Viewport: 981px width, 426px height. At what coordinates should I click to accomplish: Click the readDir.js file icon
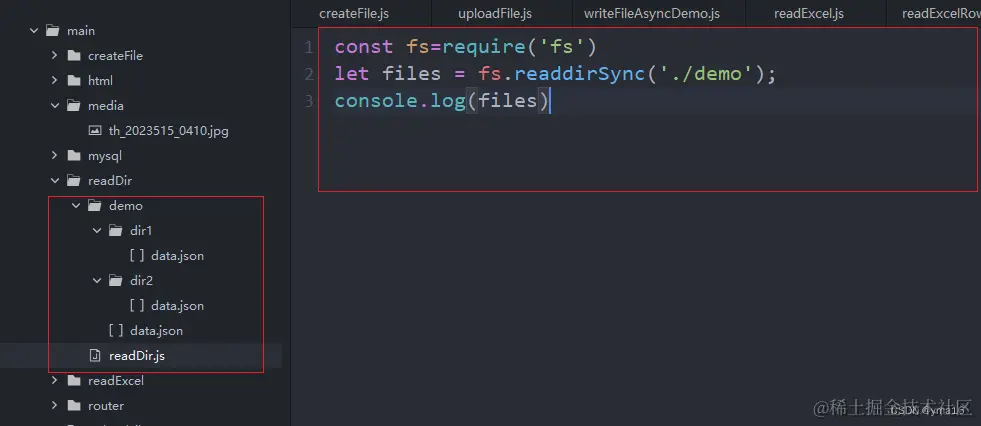pos(95,356)
